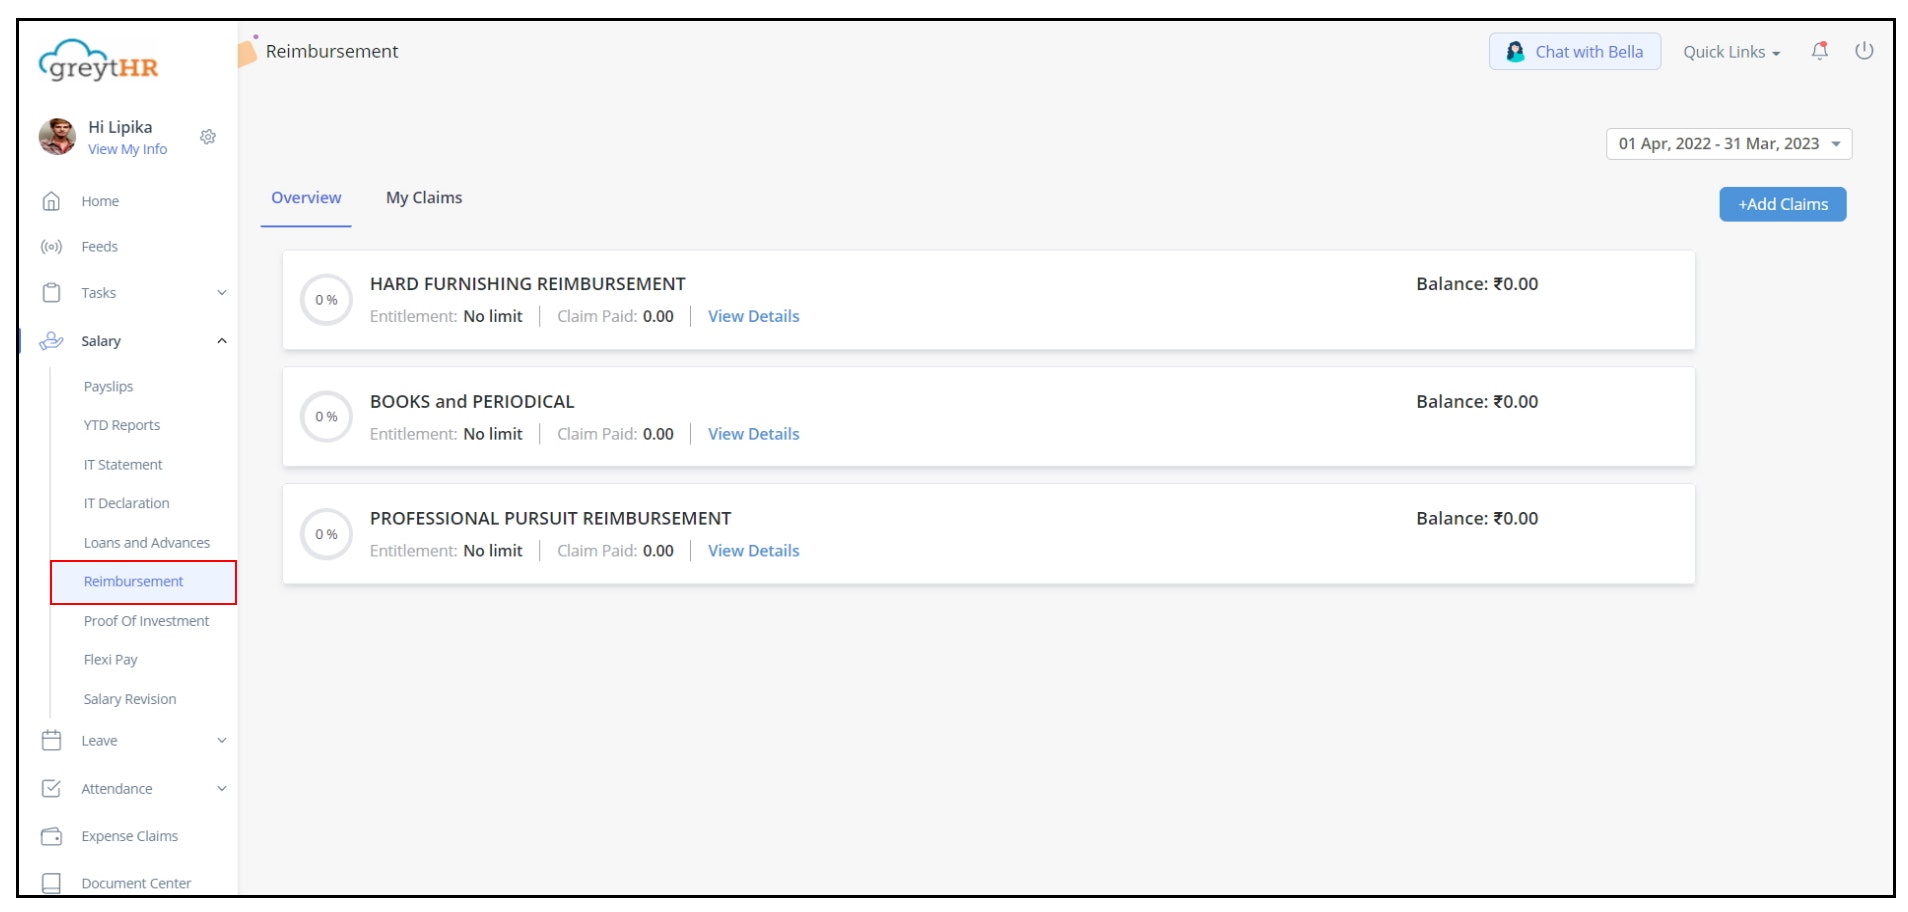Click the Feeds broadcast icon
1908x912 pixels.
(x=51, y=247)
